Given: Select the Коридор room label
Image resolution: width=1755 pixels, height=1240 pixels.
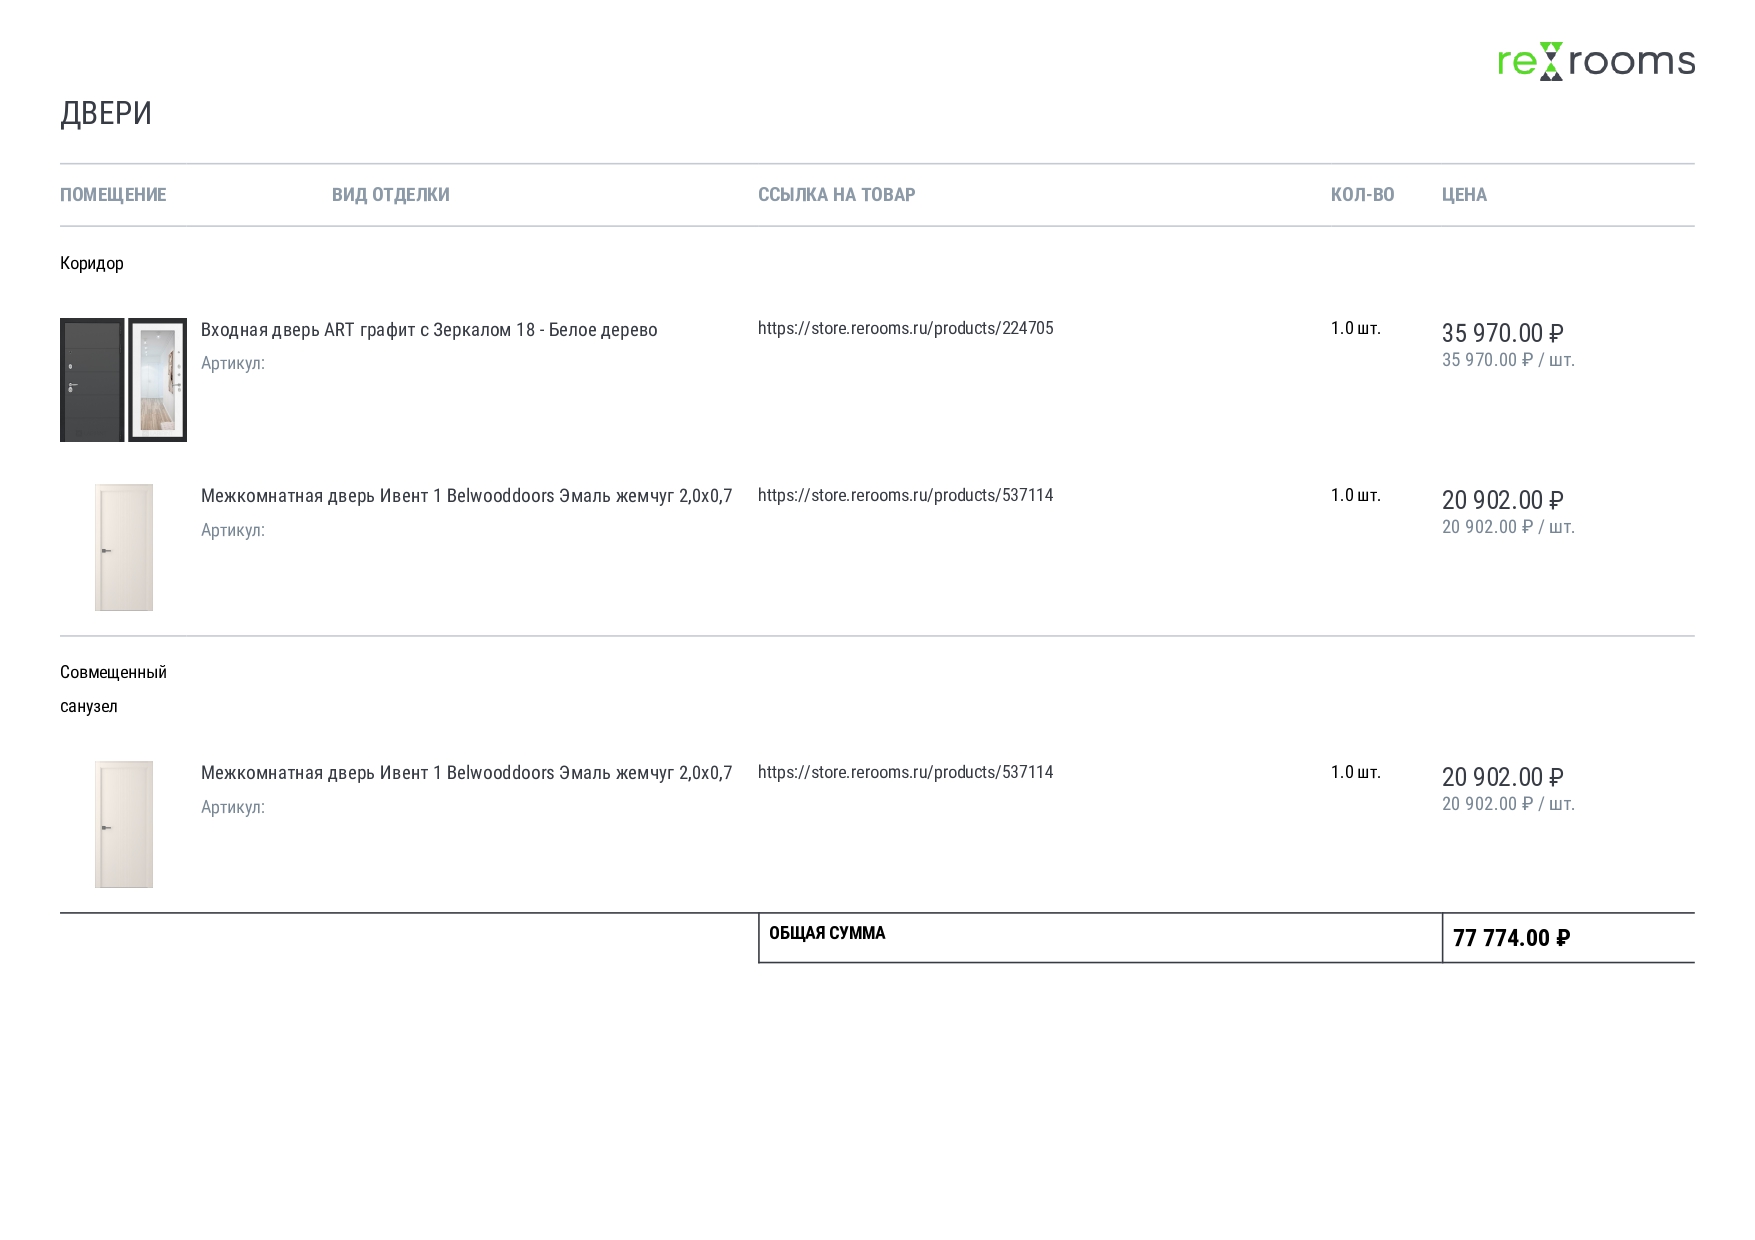Looking at the screenshot, I should pos(92,263).
